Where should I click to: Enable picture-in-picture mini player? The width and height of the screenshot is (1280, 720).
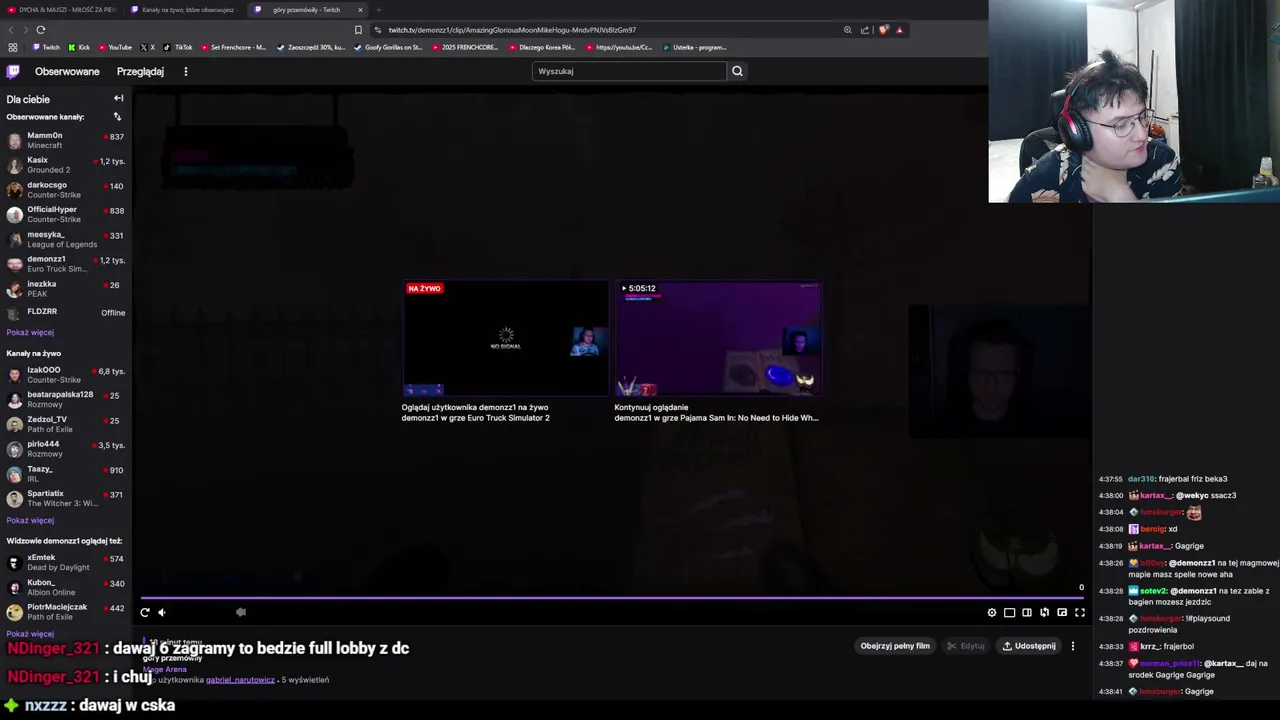1062,613
